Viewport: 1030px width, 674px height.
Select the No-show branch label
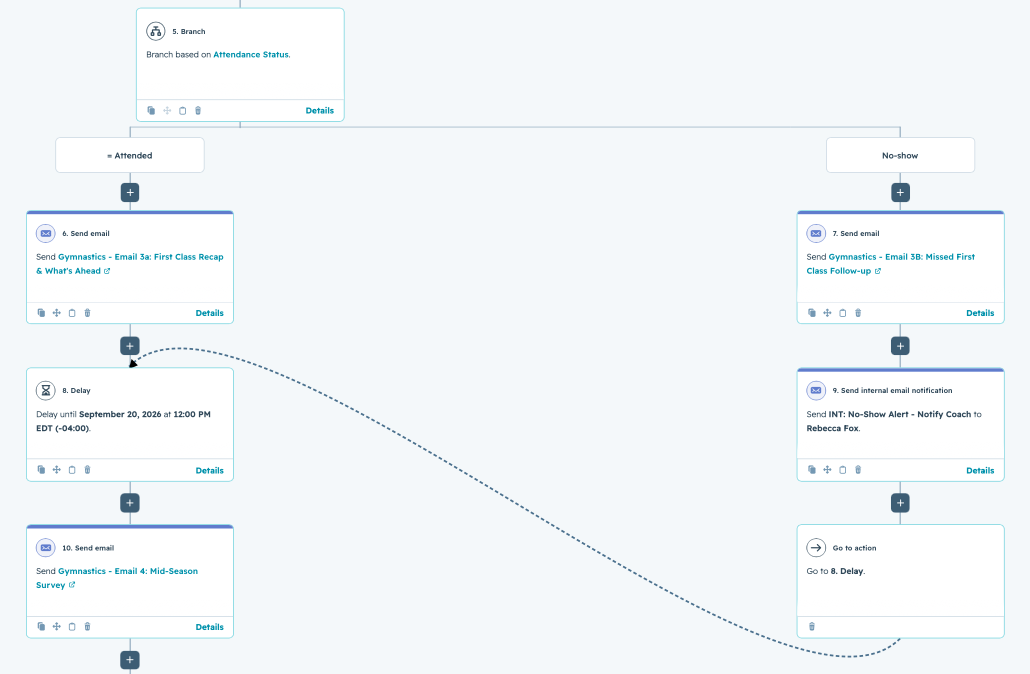tap(900, 155)
